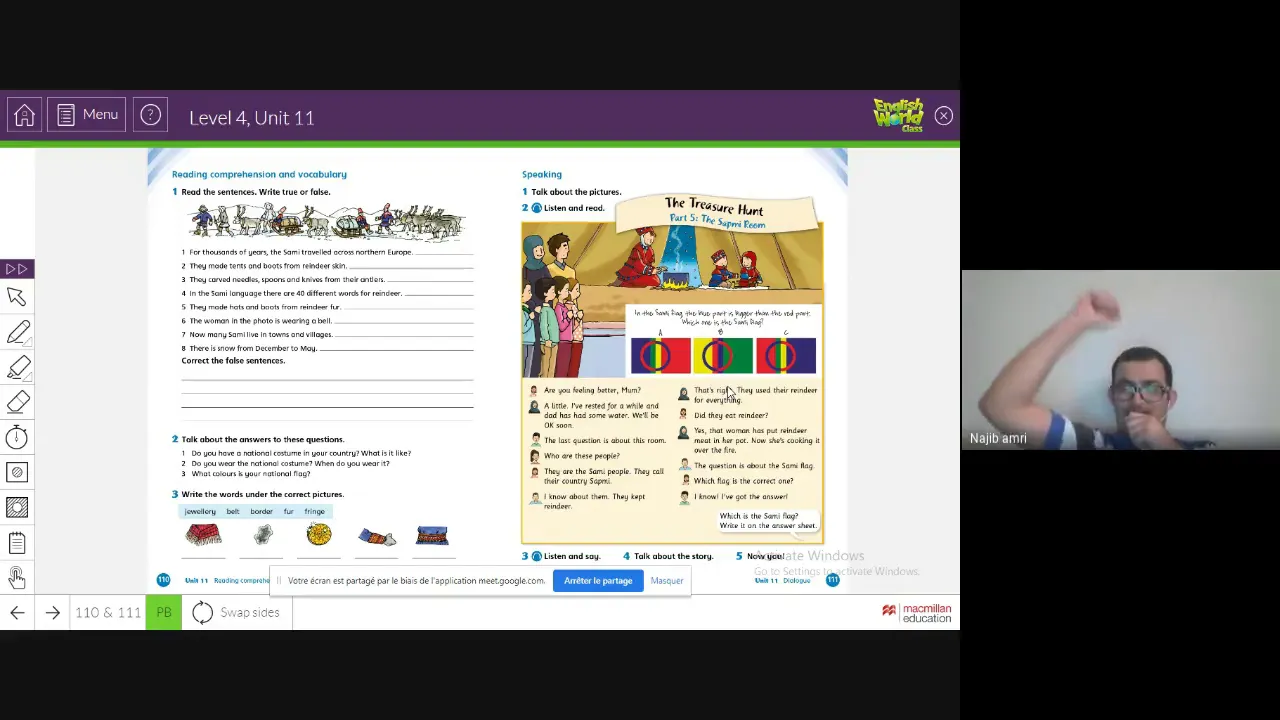This screenshot has height=720, width=1280.
Task: Click Masquer link in sharing bar
Action: 667,581
